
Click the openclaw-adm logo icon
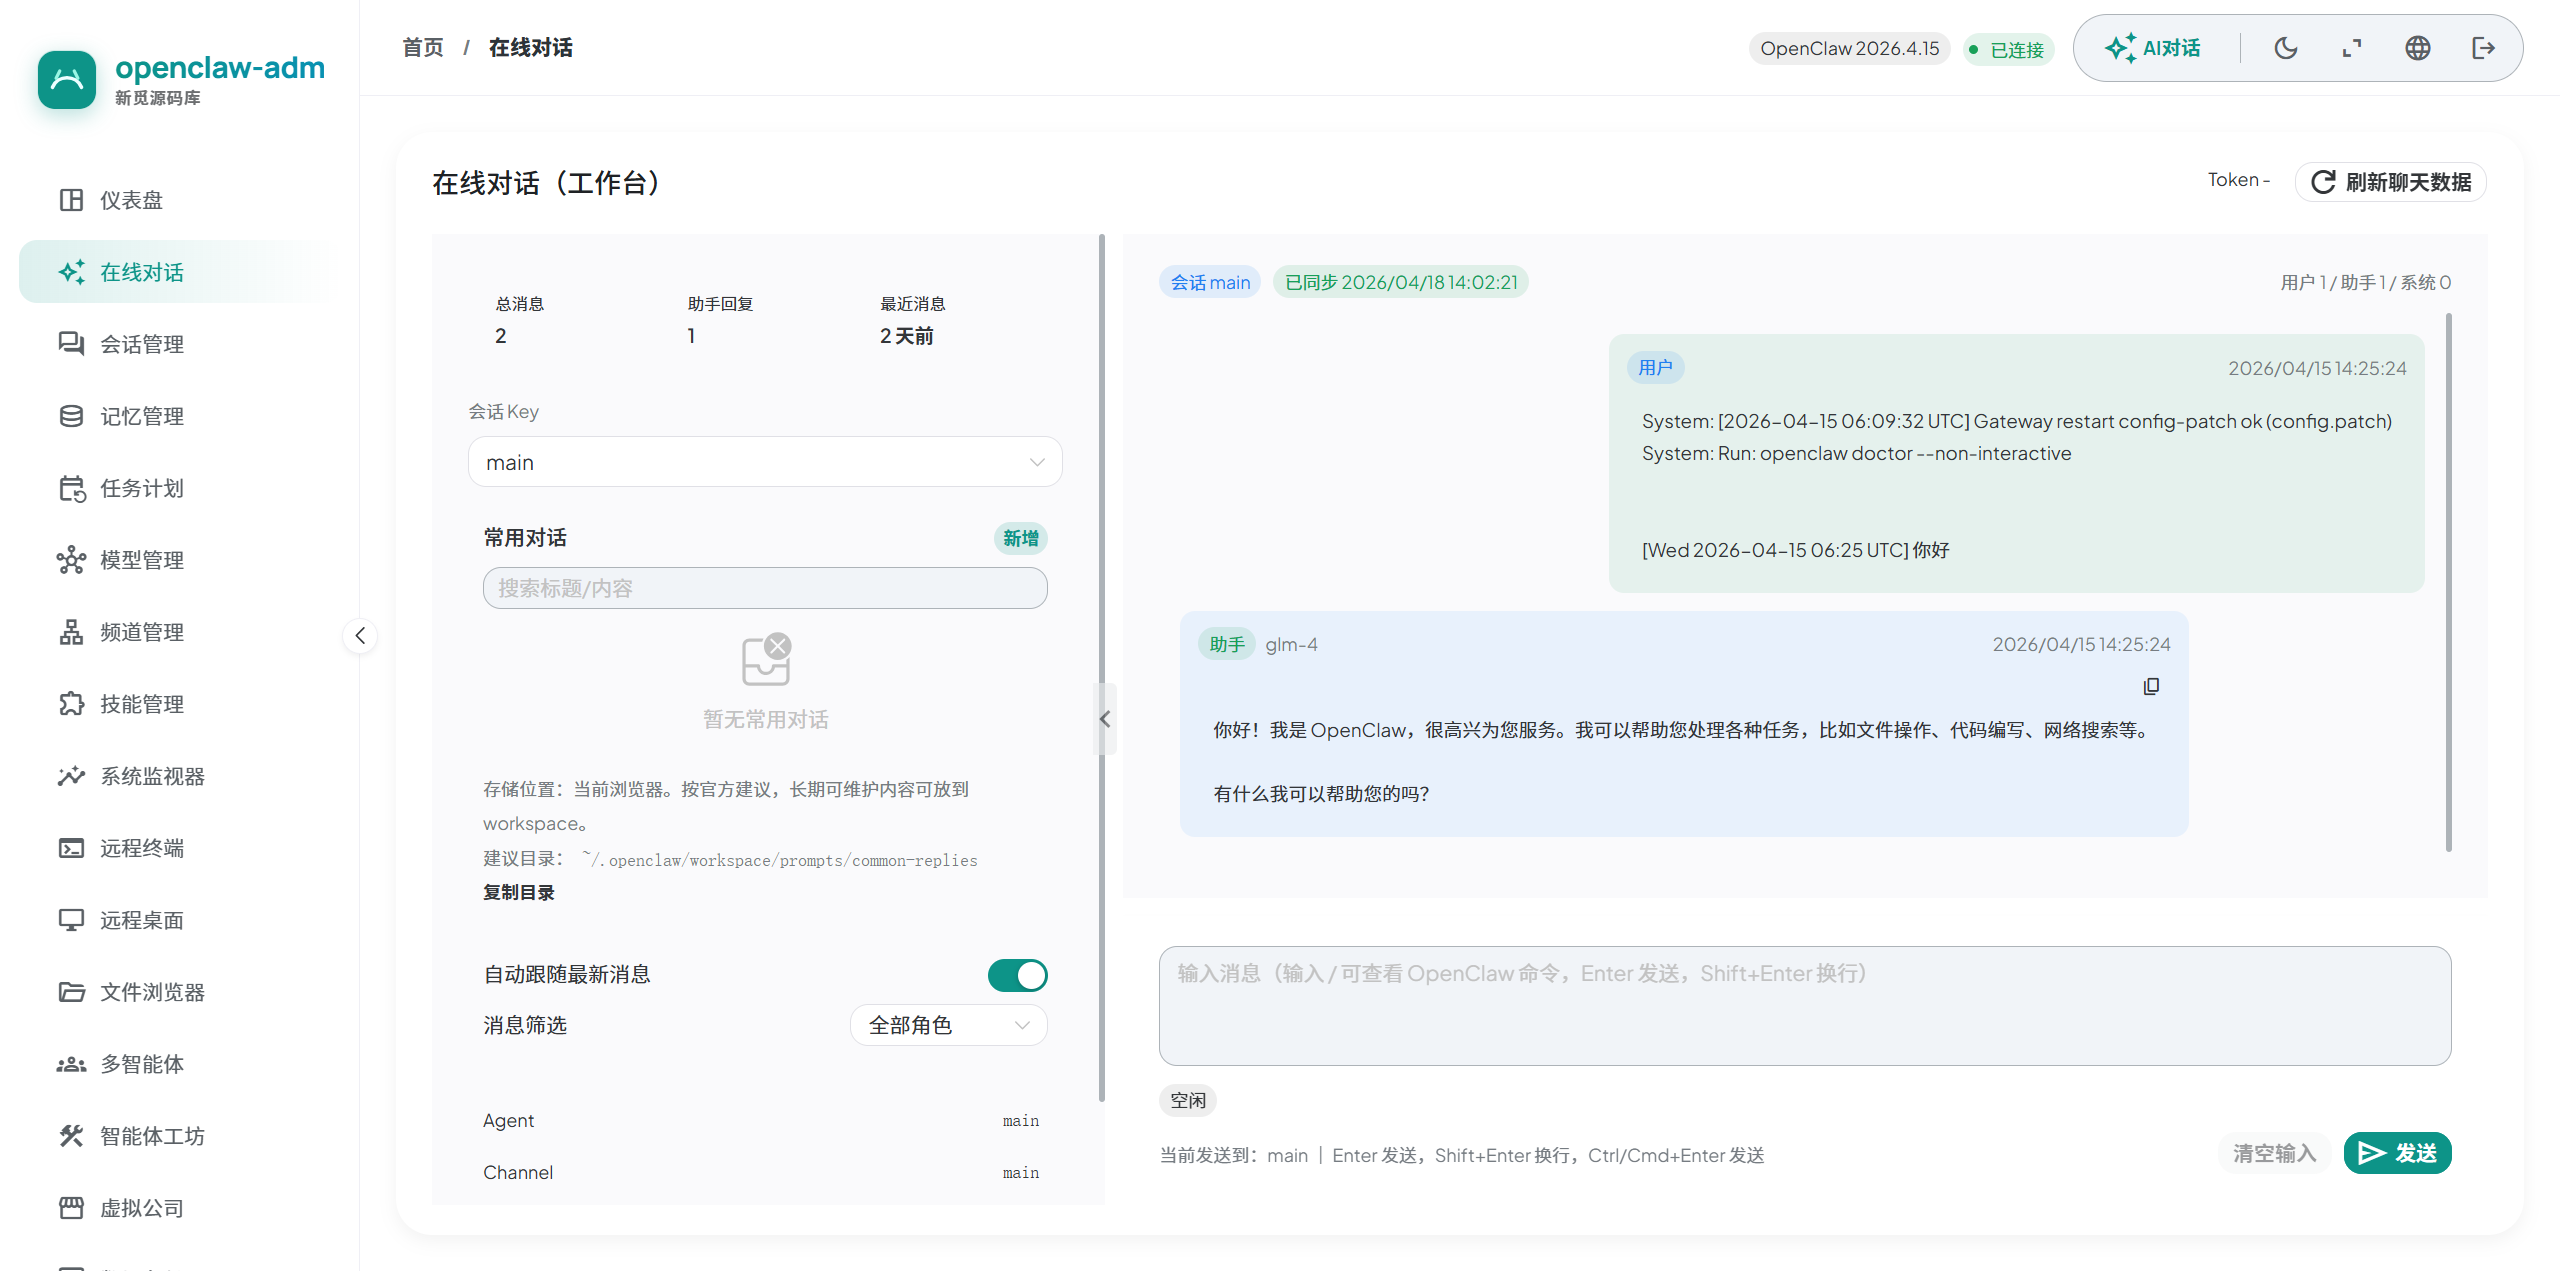pyautogui.click(x=67, y=79)
